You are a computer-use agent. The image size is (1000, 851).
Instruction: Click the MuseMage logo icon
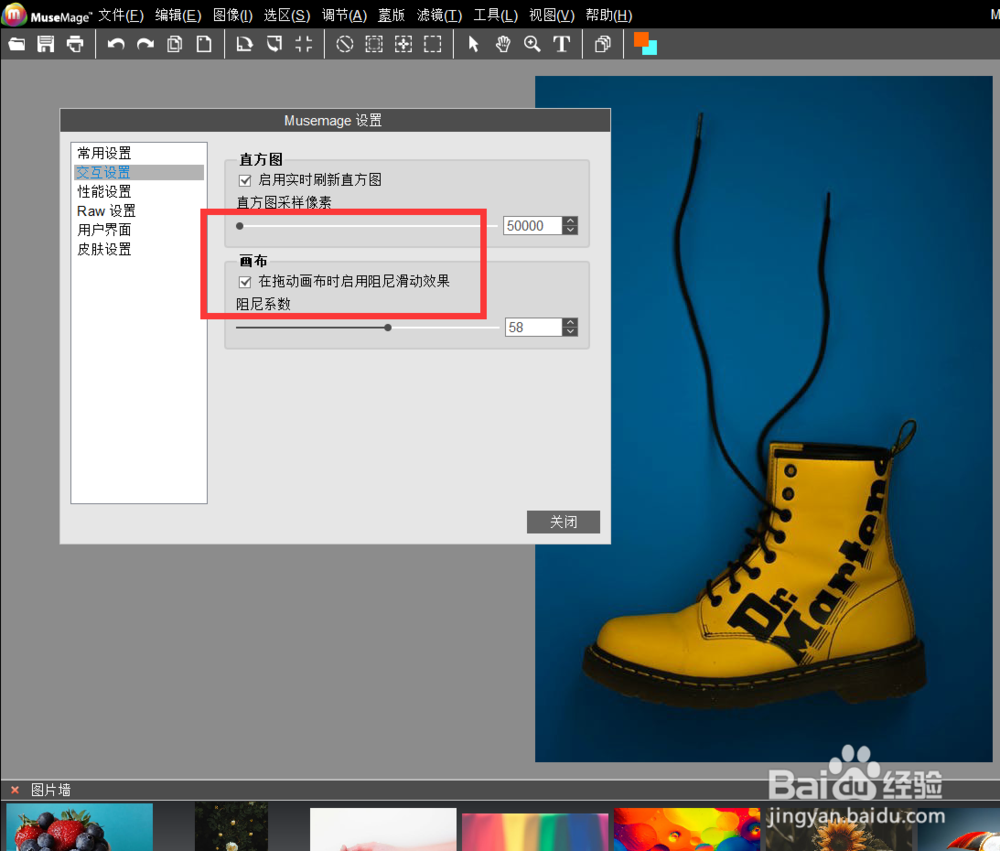tap(13, 14)
